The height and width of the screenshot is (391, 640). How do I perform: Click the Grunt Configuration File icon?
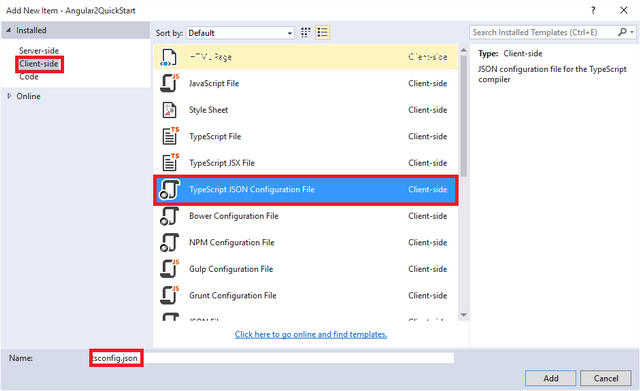169,295
